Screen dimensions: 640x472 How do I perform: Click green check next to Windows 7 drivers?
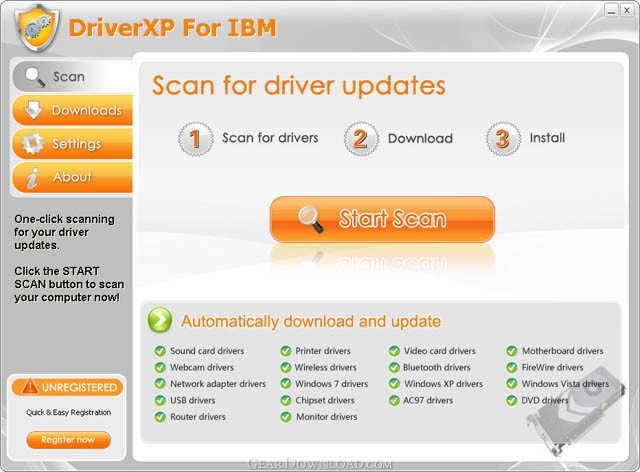pos(286,384)
